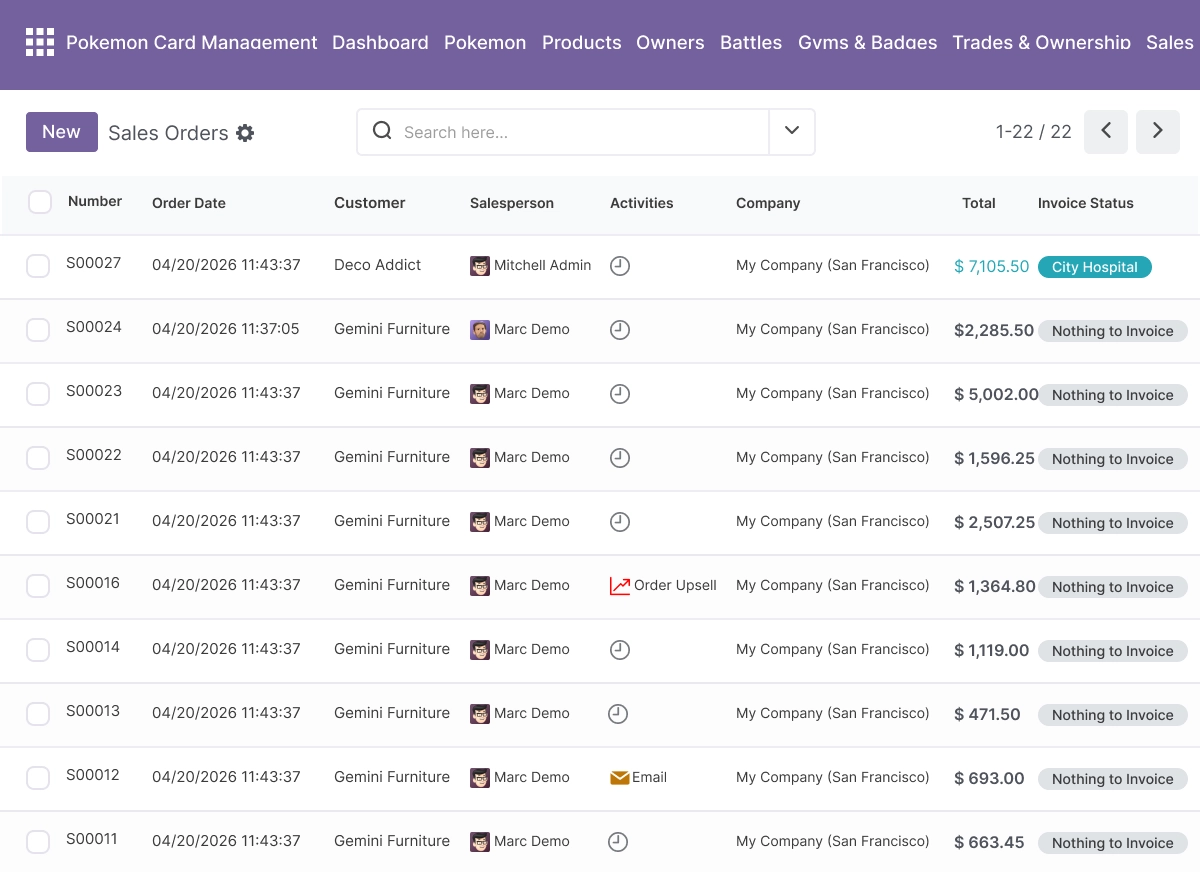Click the search magnifier icon

tap(382, 131)
